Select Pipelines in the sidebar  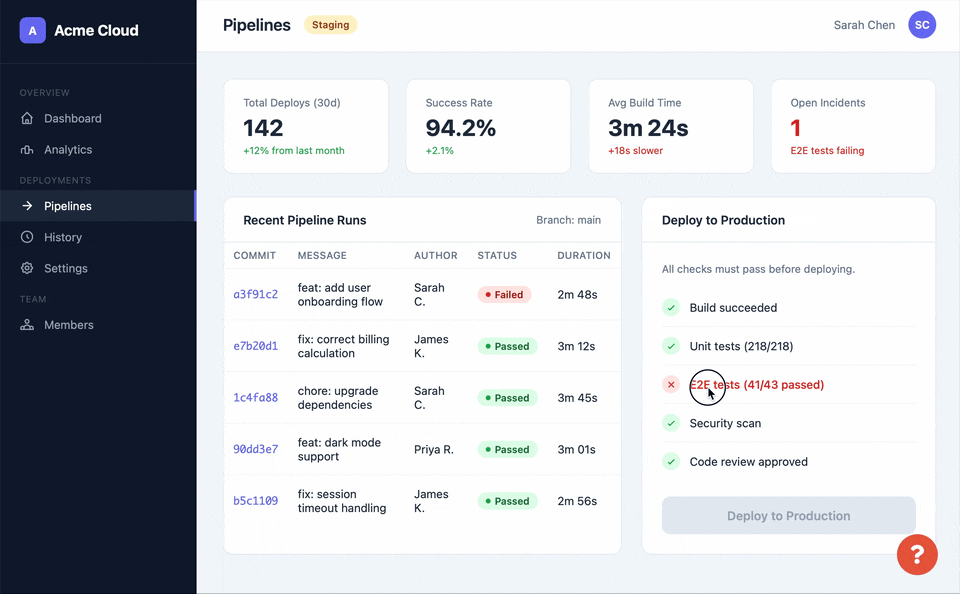(68, 206)
